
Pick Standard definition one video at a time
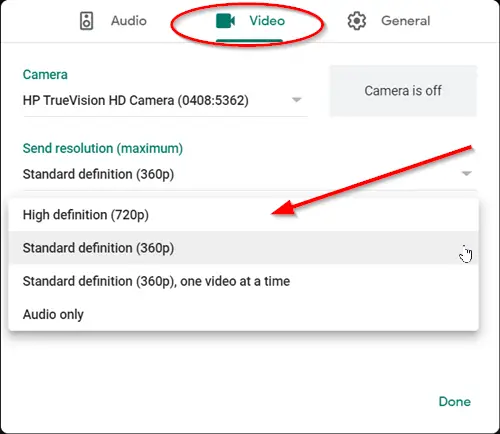click(x=244, y=281)
